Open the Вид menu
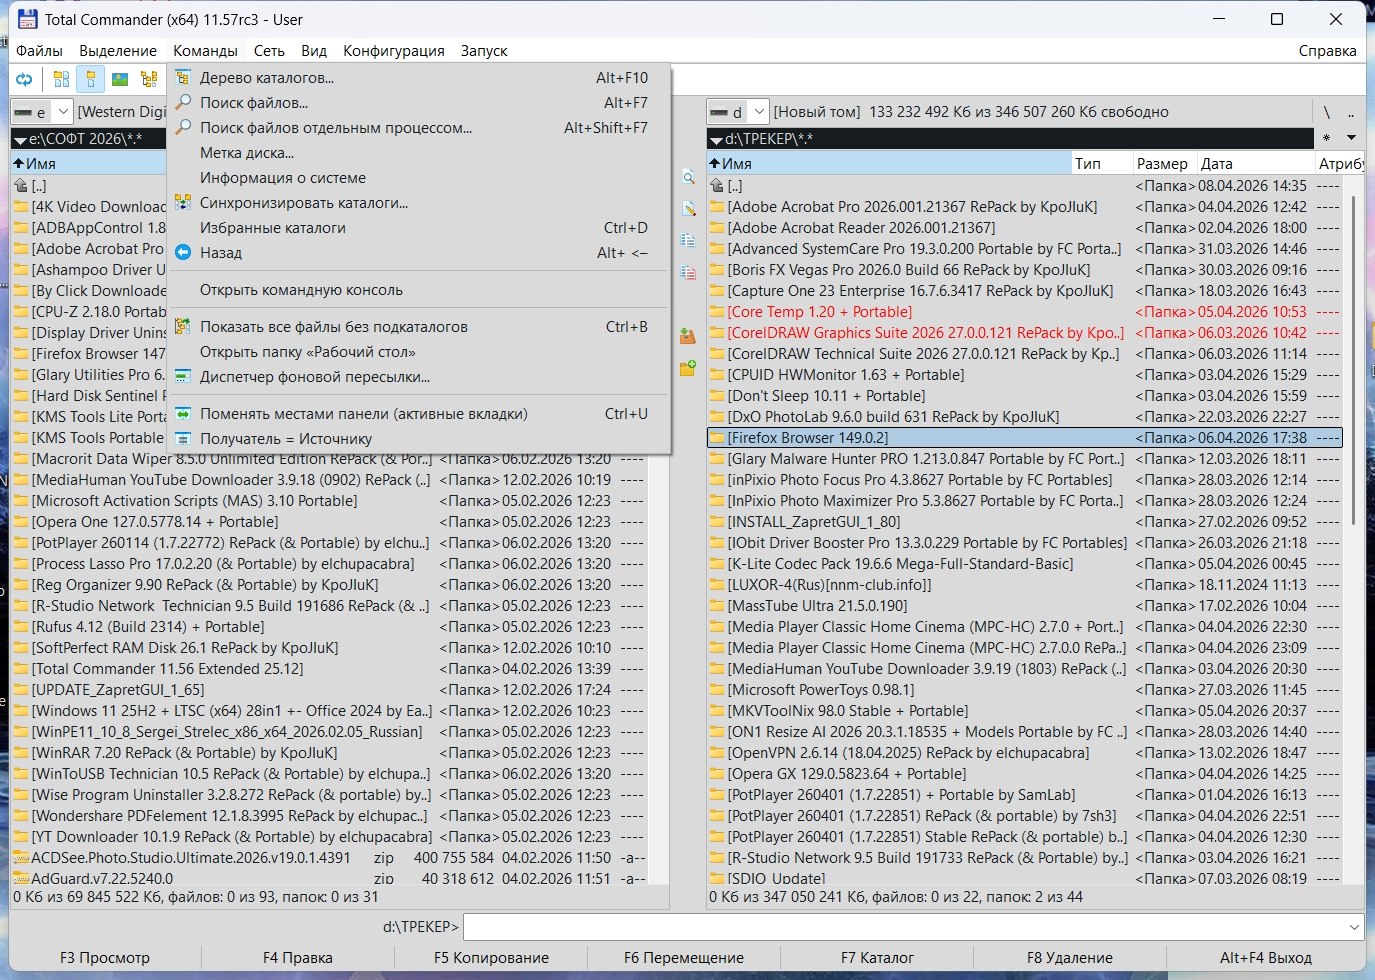The image size is (1375, 980). click(314, 51)
